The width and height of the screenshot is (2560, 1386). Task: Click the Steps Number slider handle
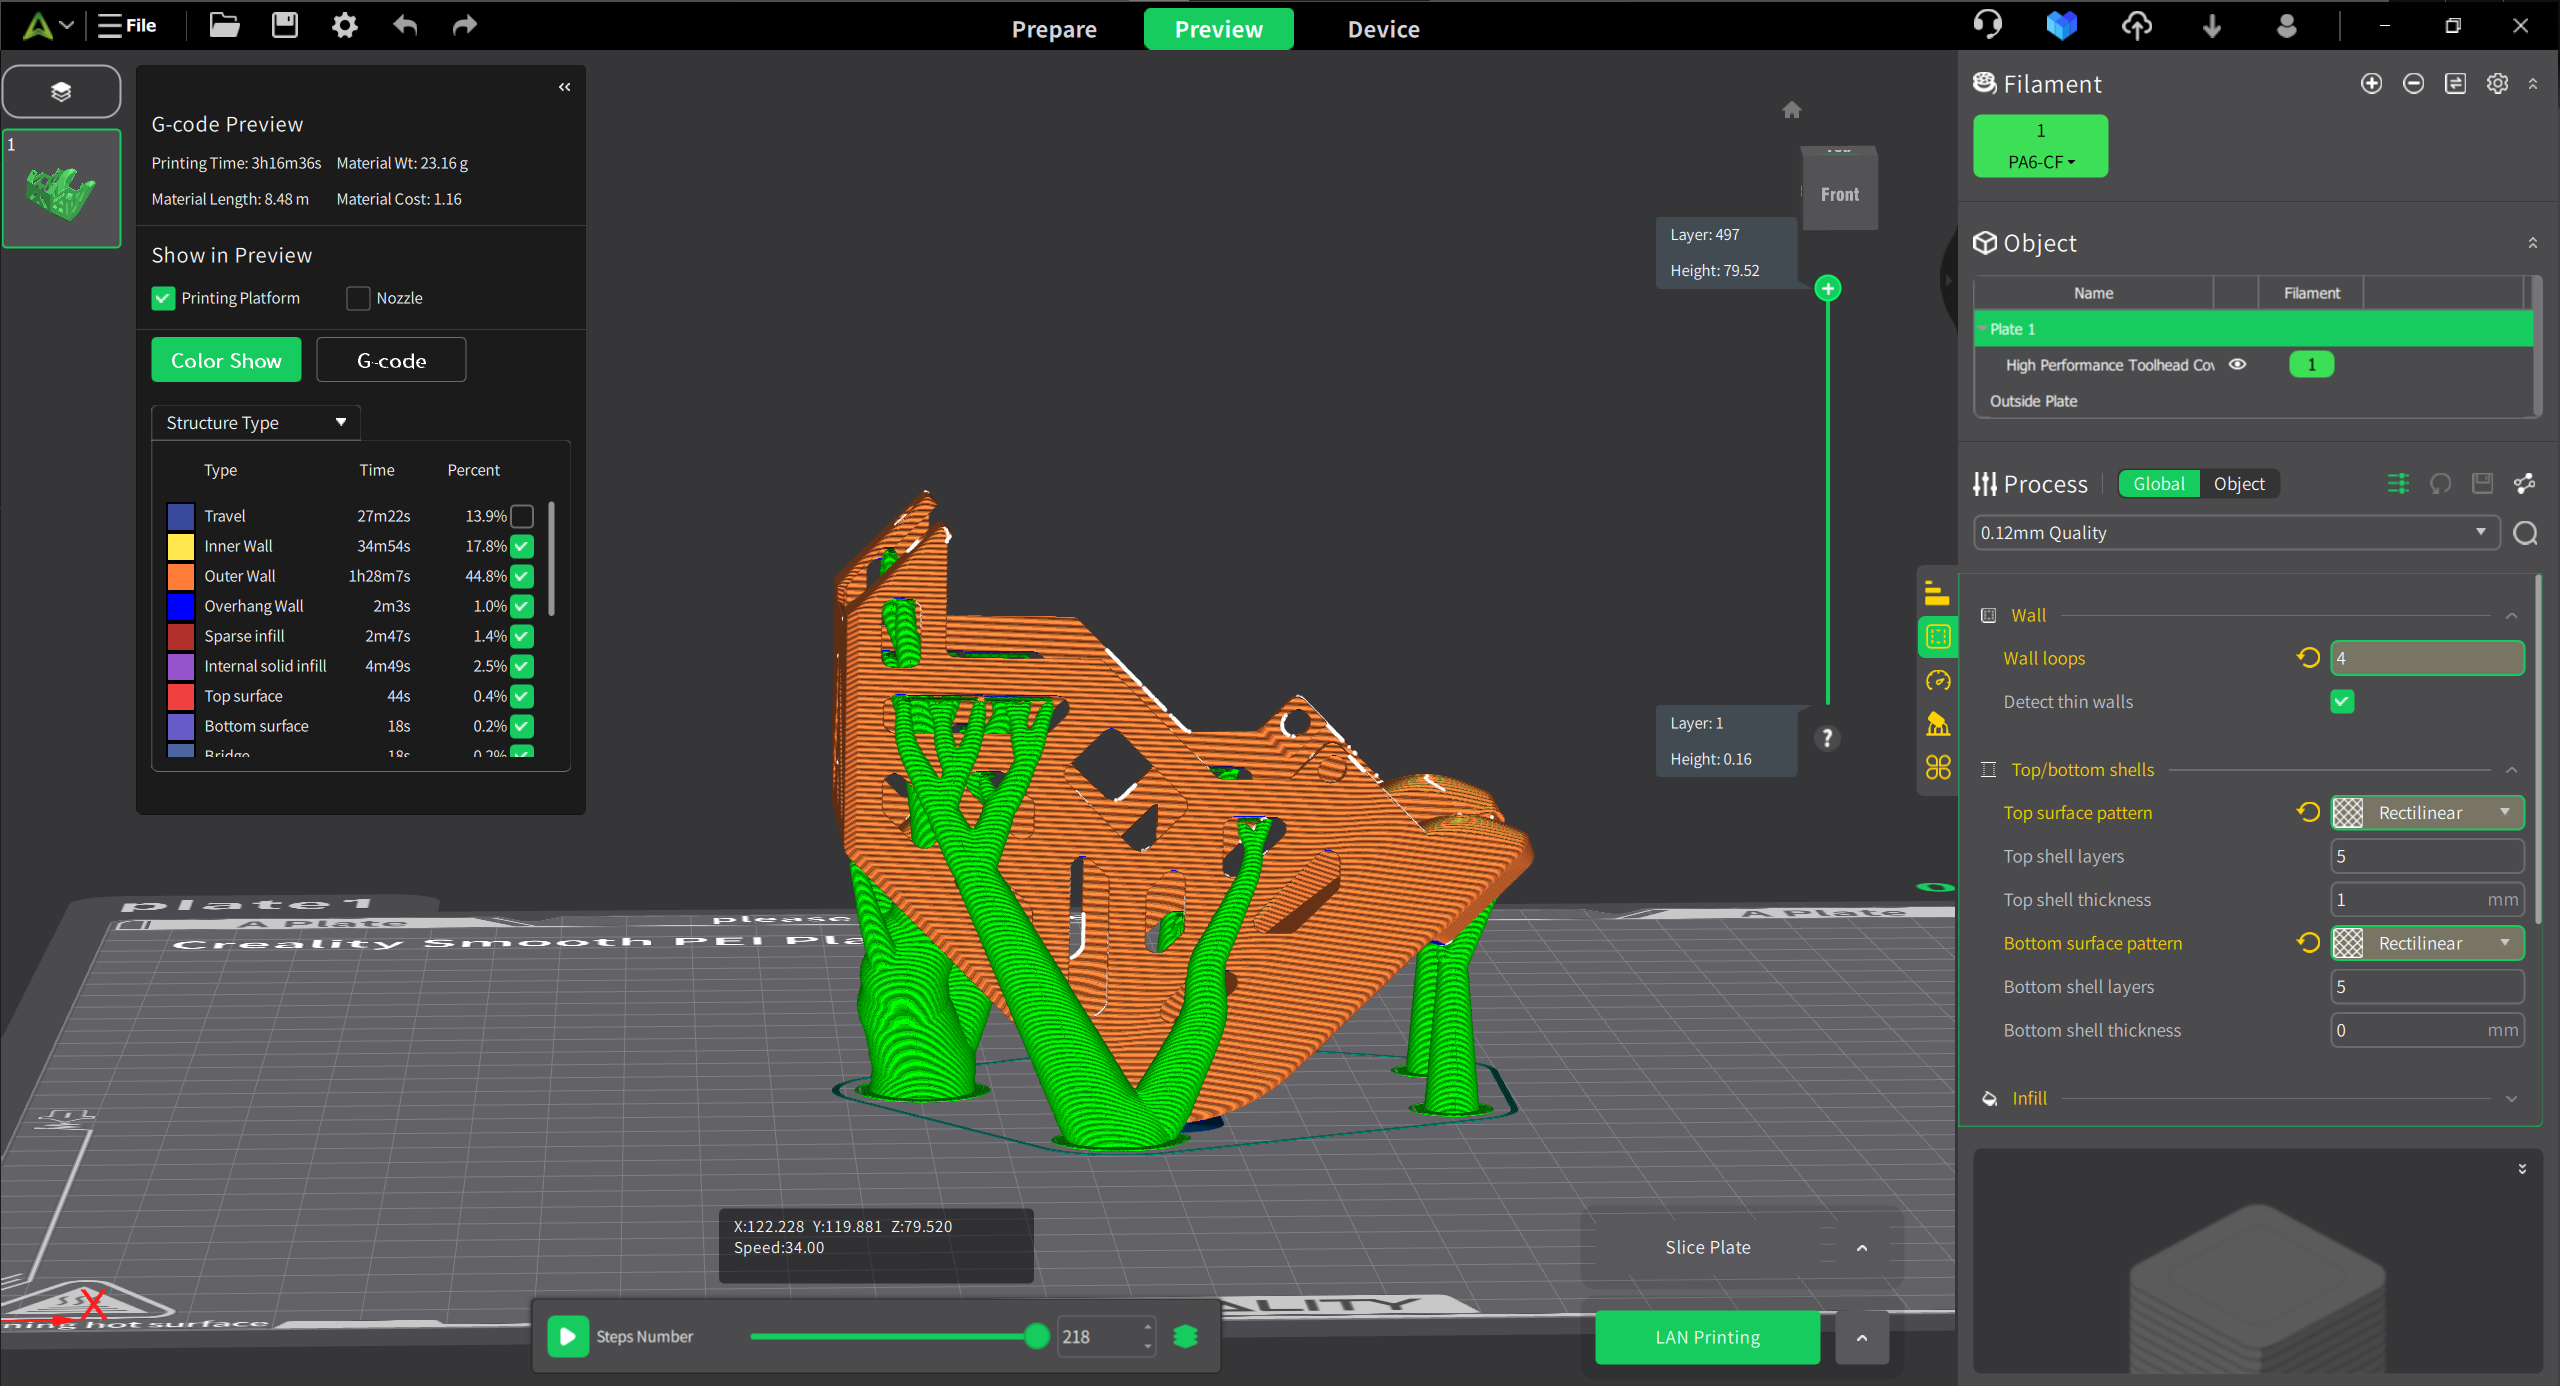(x=1037, y=1336)
